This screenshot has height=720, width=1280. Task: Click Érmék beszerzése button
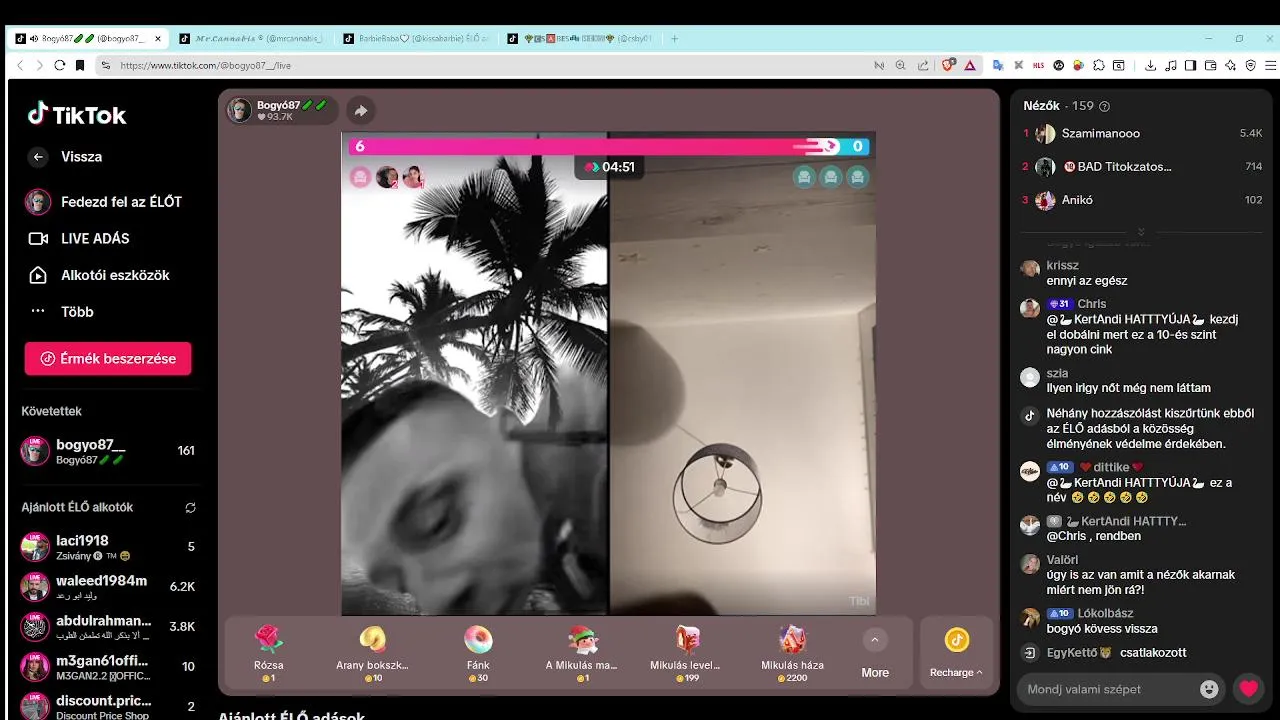pos(108,359)
